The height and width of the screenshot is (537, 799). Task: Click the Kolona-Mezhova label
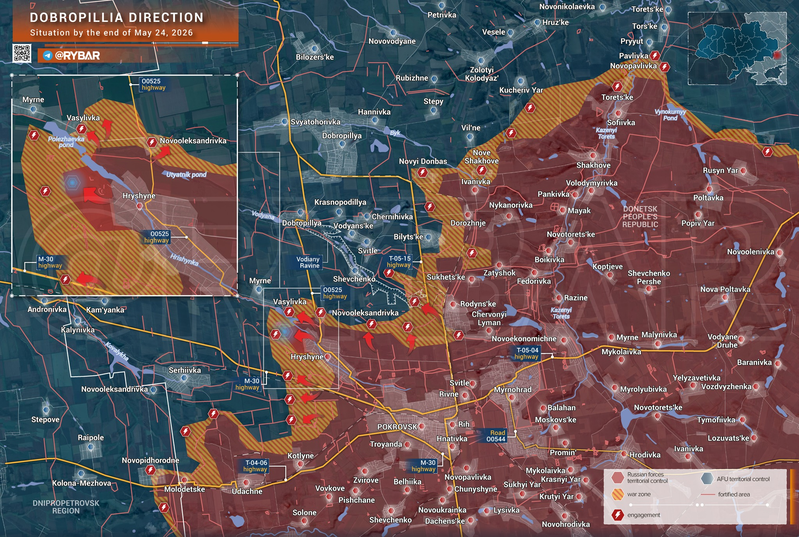tap(81, 483)
